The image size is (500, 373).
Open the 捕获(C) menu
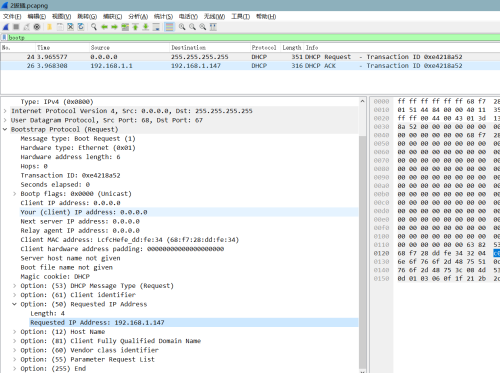[x=112, y=16]
